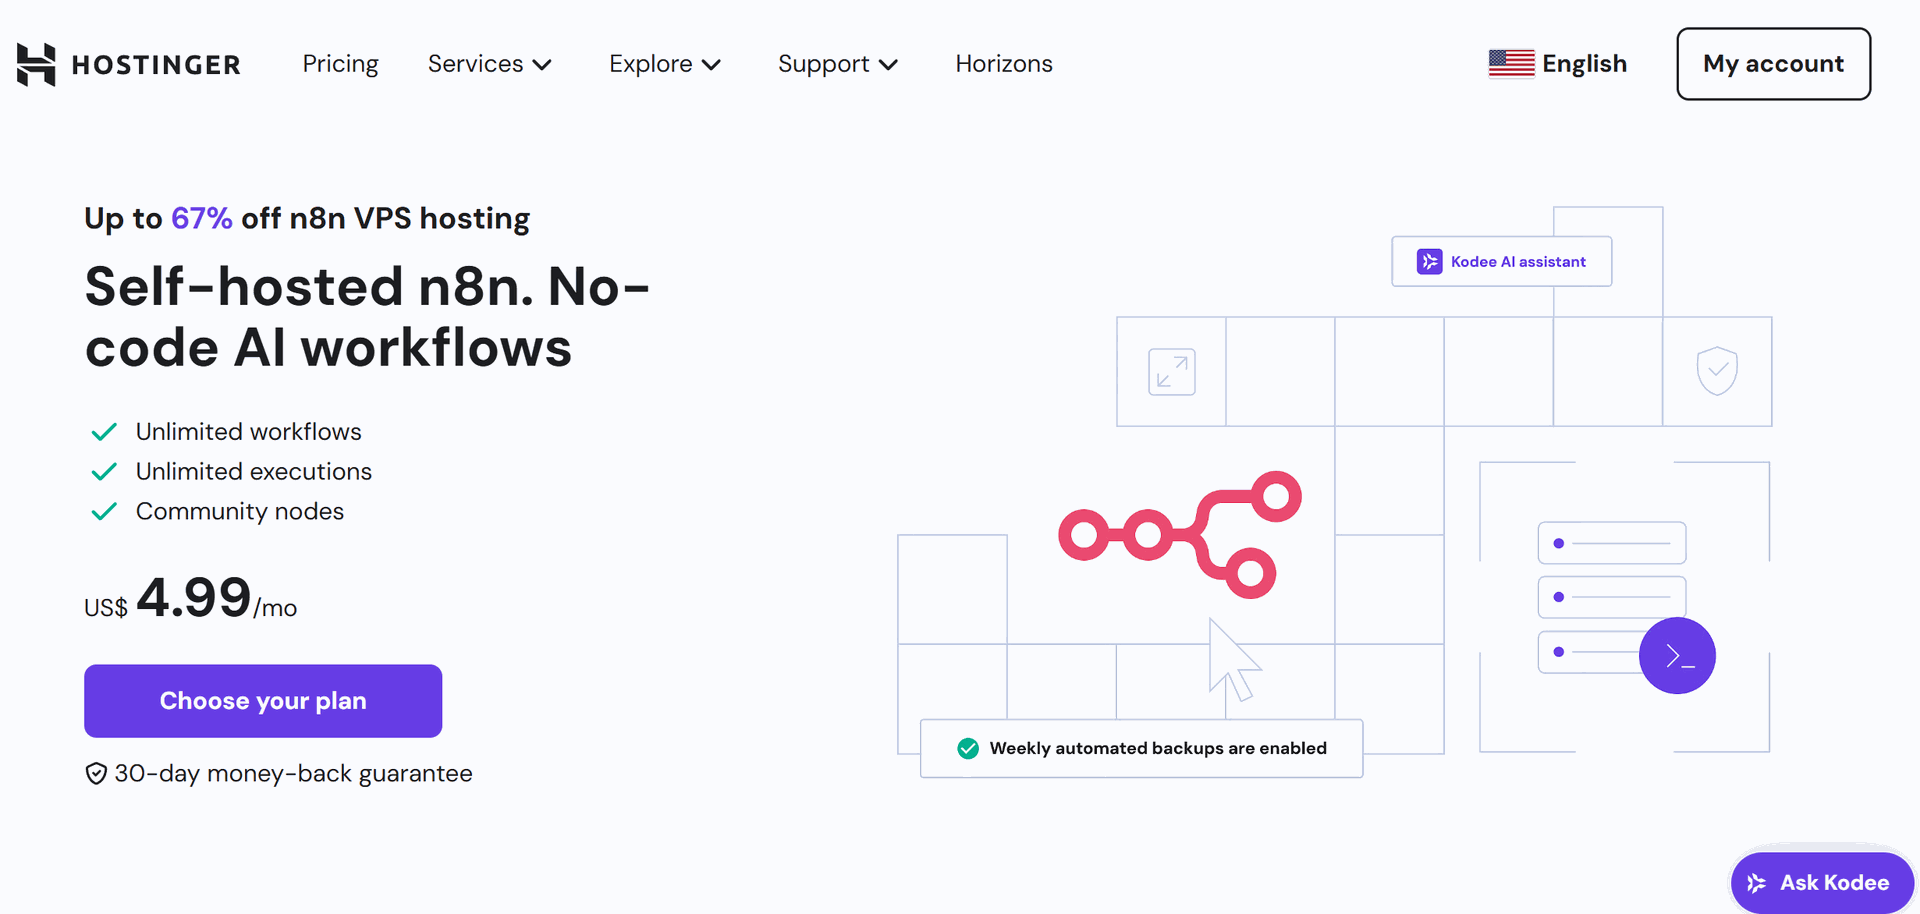Image resolution: width=1920 pixels, height=914 pixels.
Task: Click the shield checkmark illustration icon
Action: click(1717, 371)
